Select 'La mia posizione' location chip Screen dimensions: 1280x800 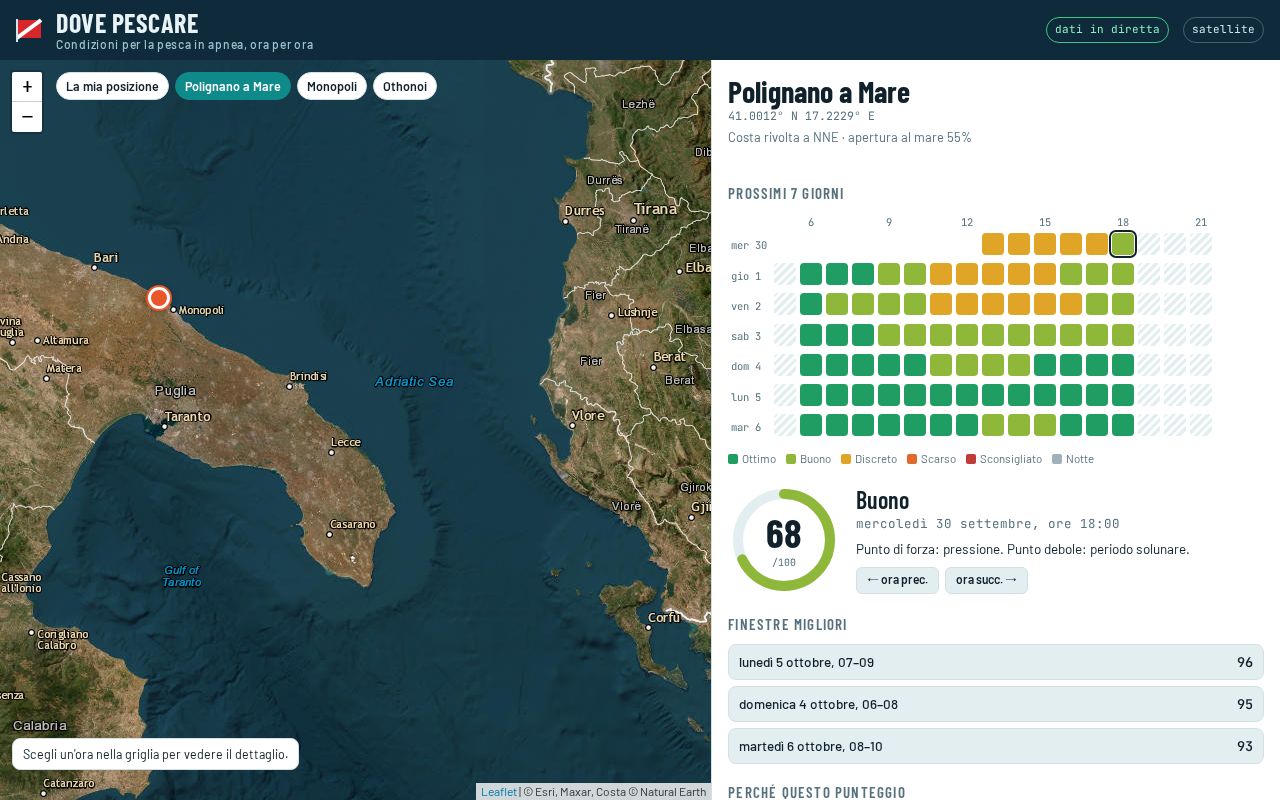(x=112, y=86)
